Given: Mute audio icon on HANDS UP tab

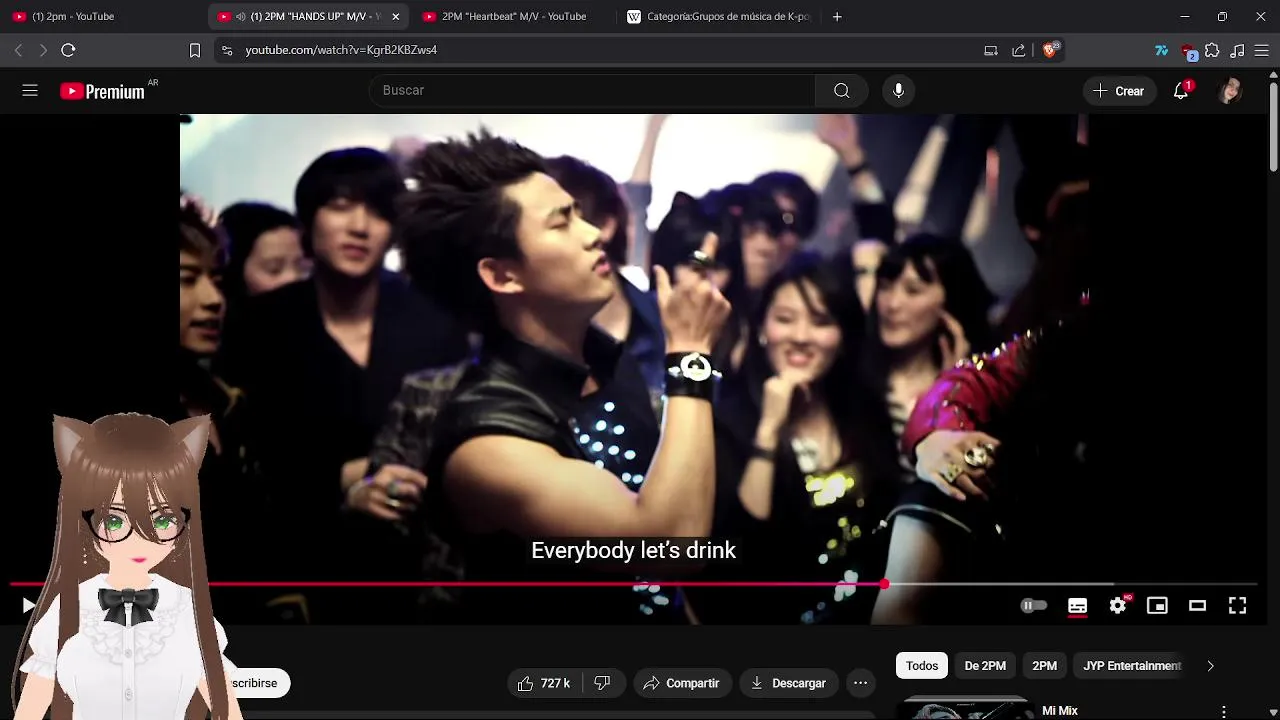Looking at the screenshot, I should point(241,17).
